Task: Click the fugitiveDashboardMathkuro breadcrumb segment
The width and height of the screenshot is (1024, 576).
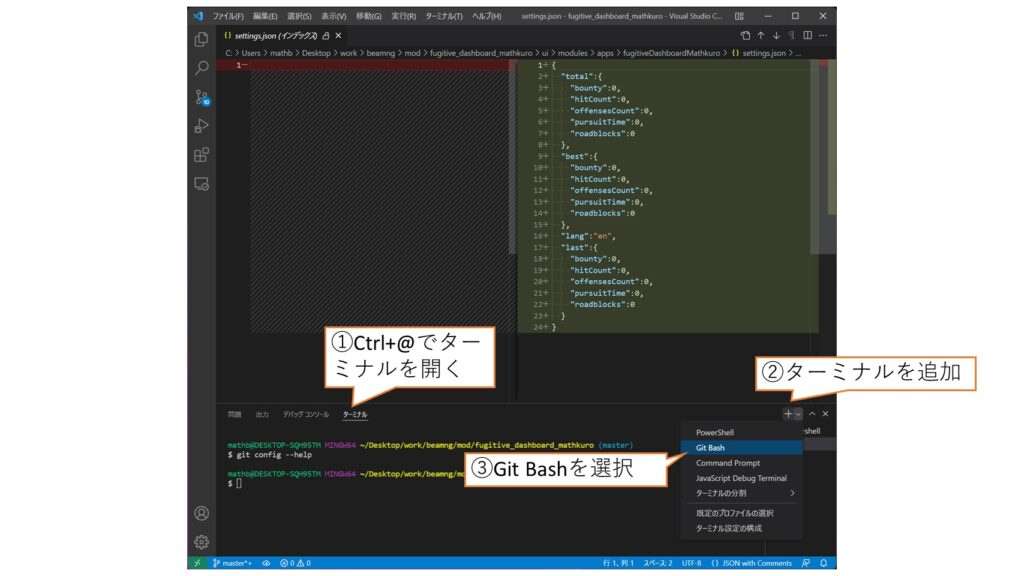Action: click(x=671, y=54)
